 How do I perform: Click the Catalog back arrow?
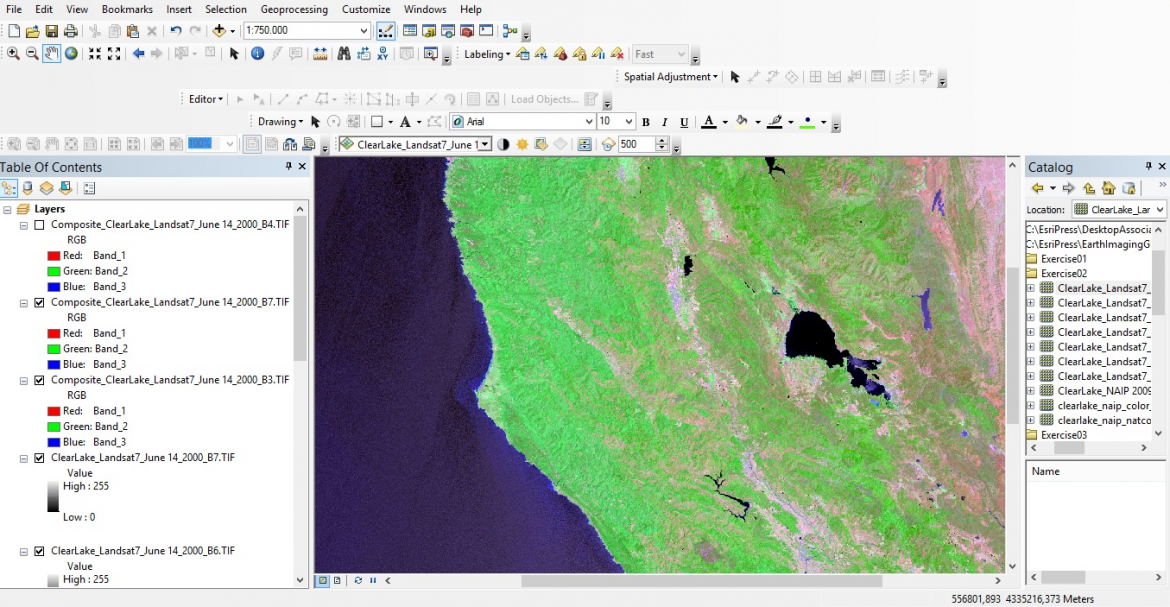click(x=1037, y=188)
